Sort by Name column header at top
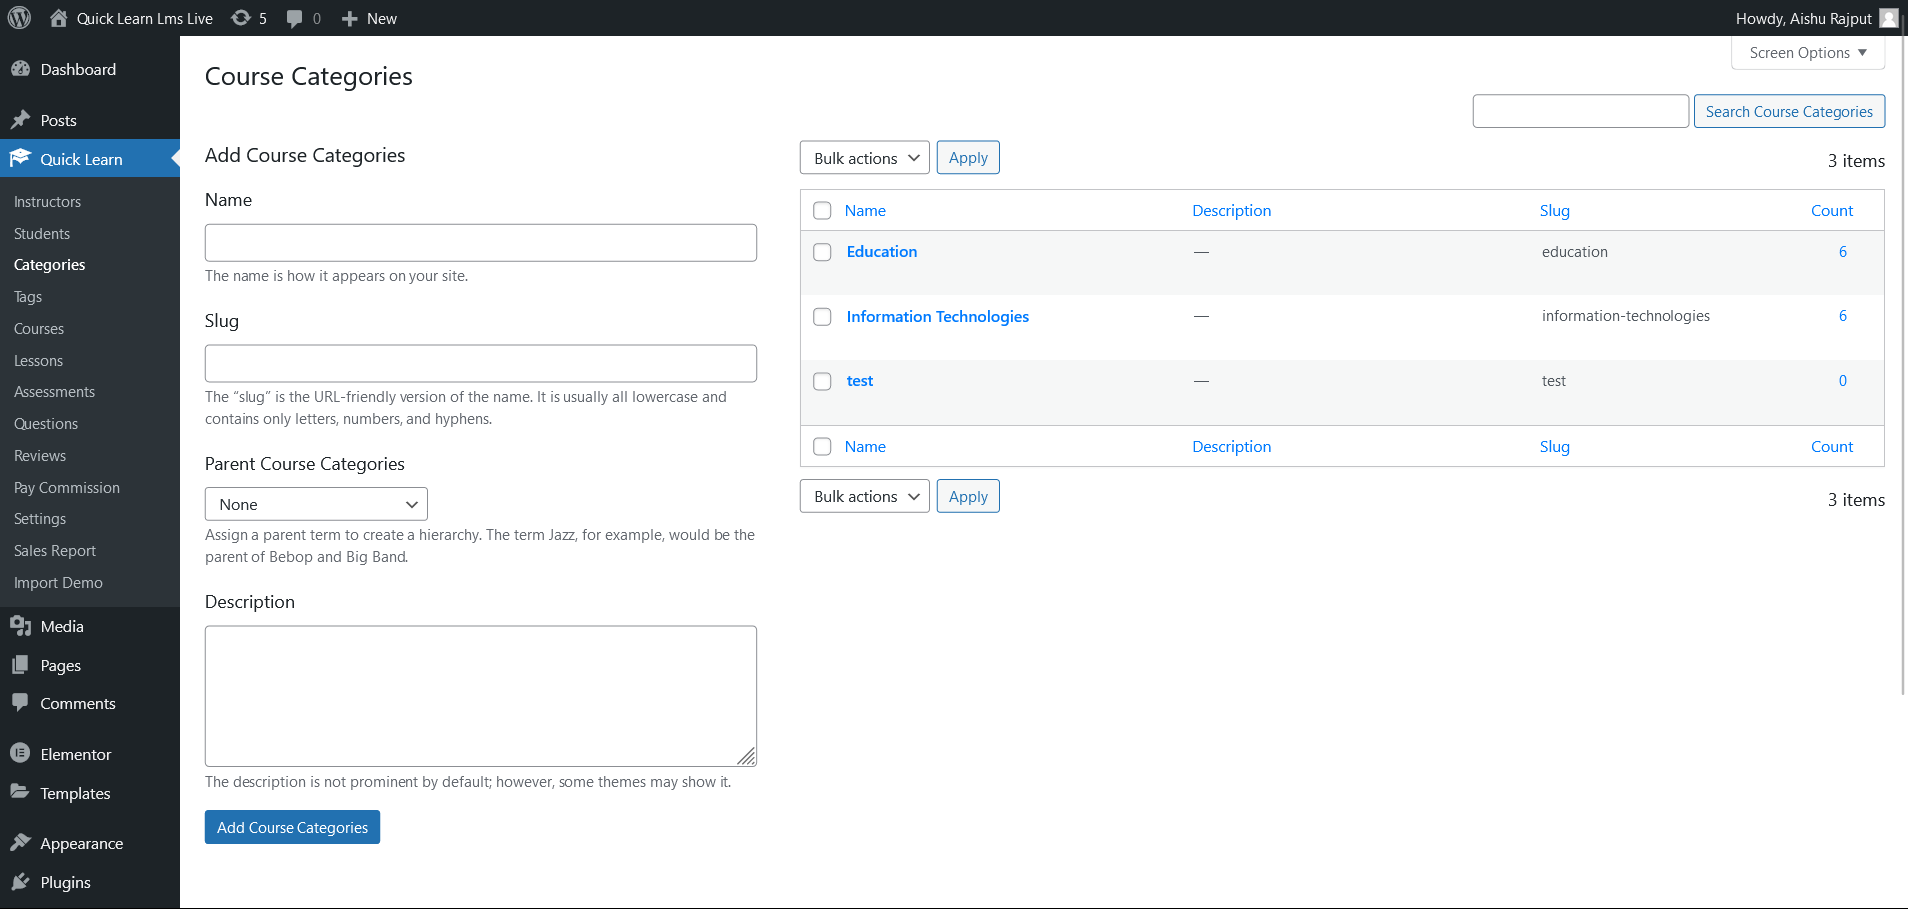1920x913 pixels. (865, 211)
